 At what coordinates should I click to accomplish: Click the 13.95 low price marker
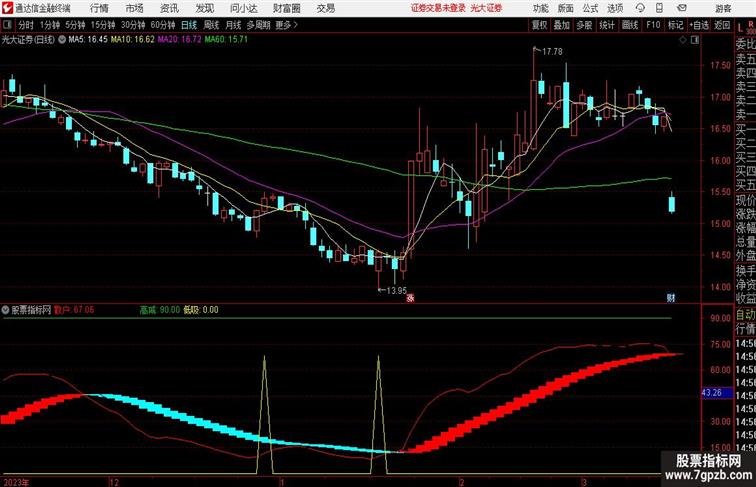(396, 290)
